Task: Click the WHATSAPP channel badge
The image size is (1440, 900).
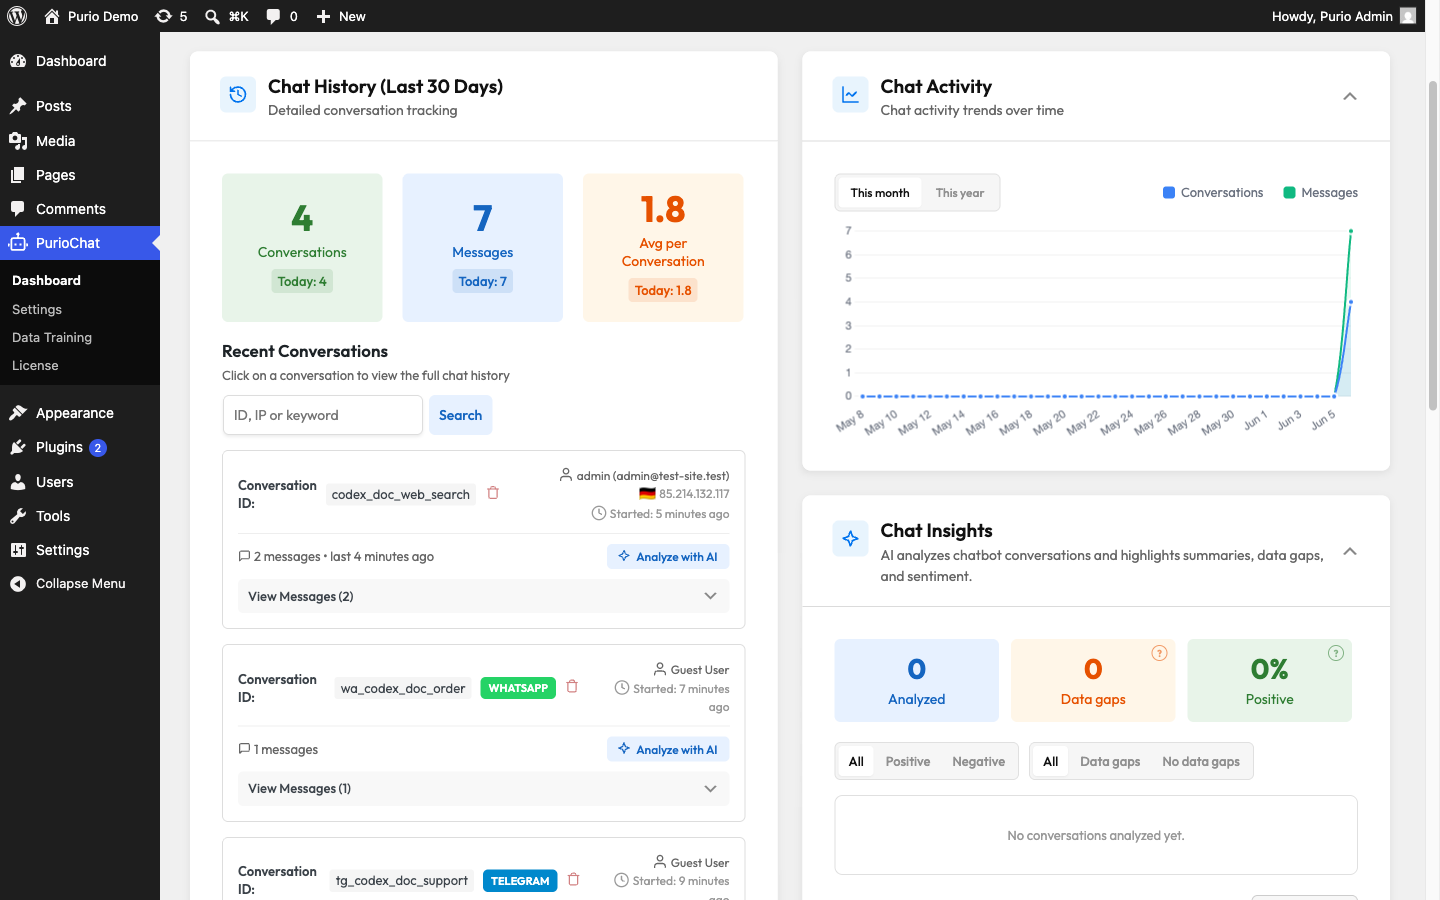Action: pos(518,688)
